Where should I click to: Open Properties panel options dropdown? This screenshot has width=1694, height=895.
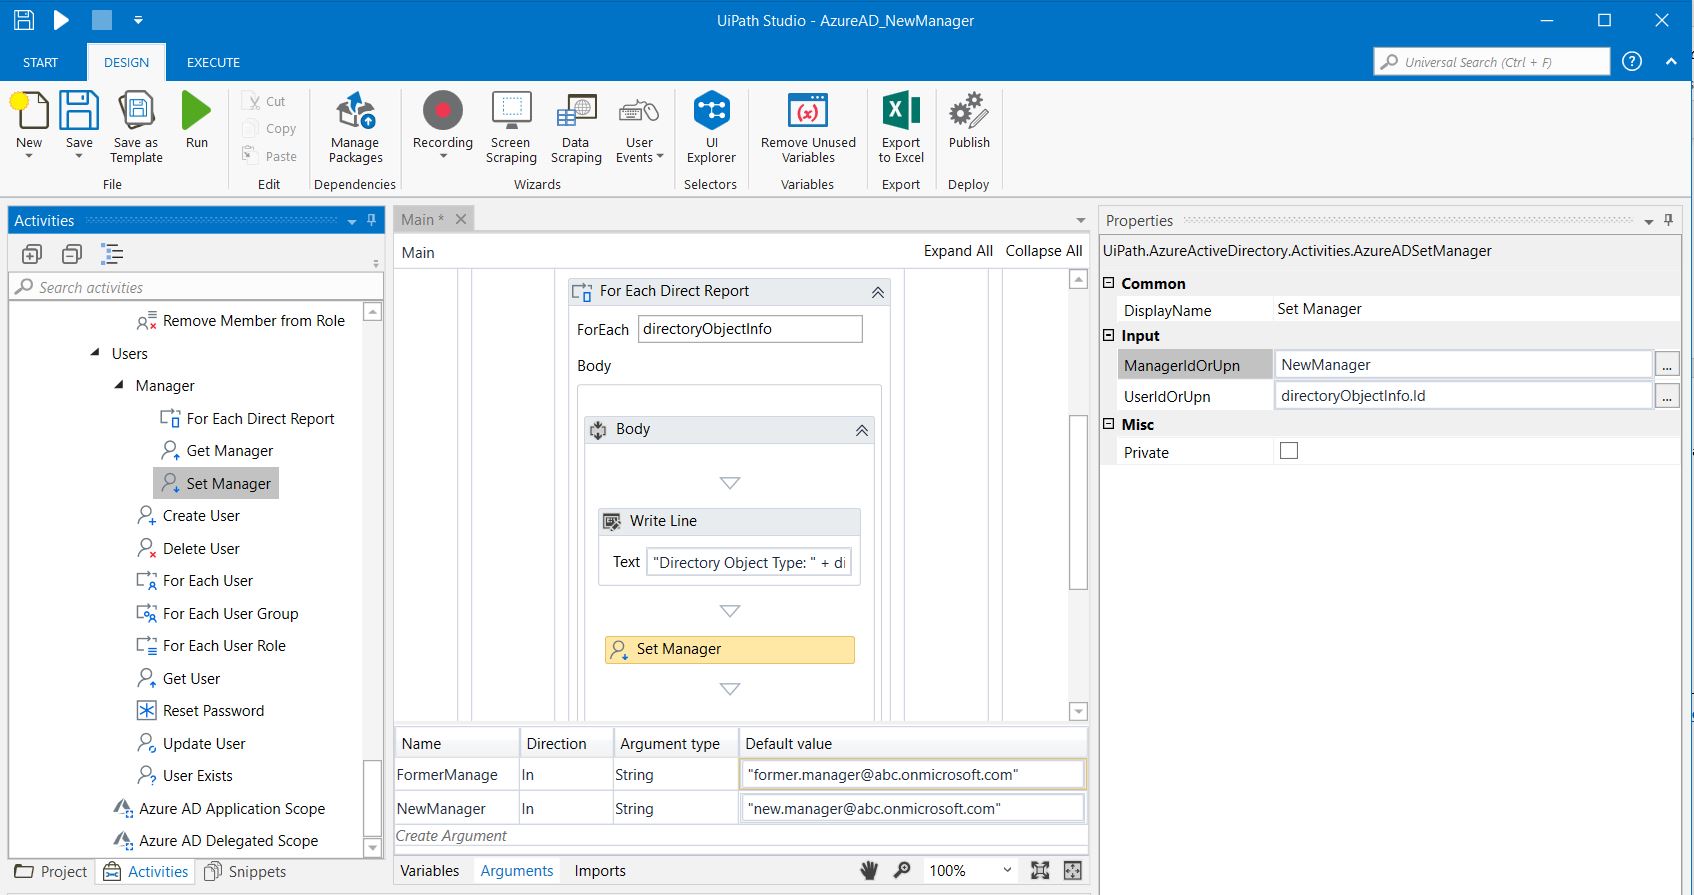(x=1649, y=221)
